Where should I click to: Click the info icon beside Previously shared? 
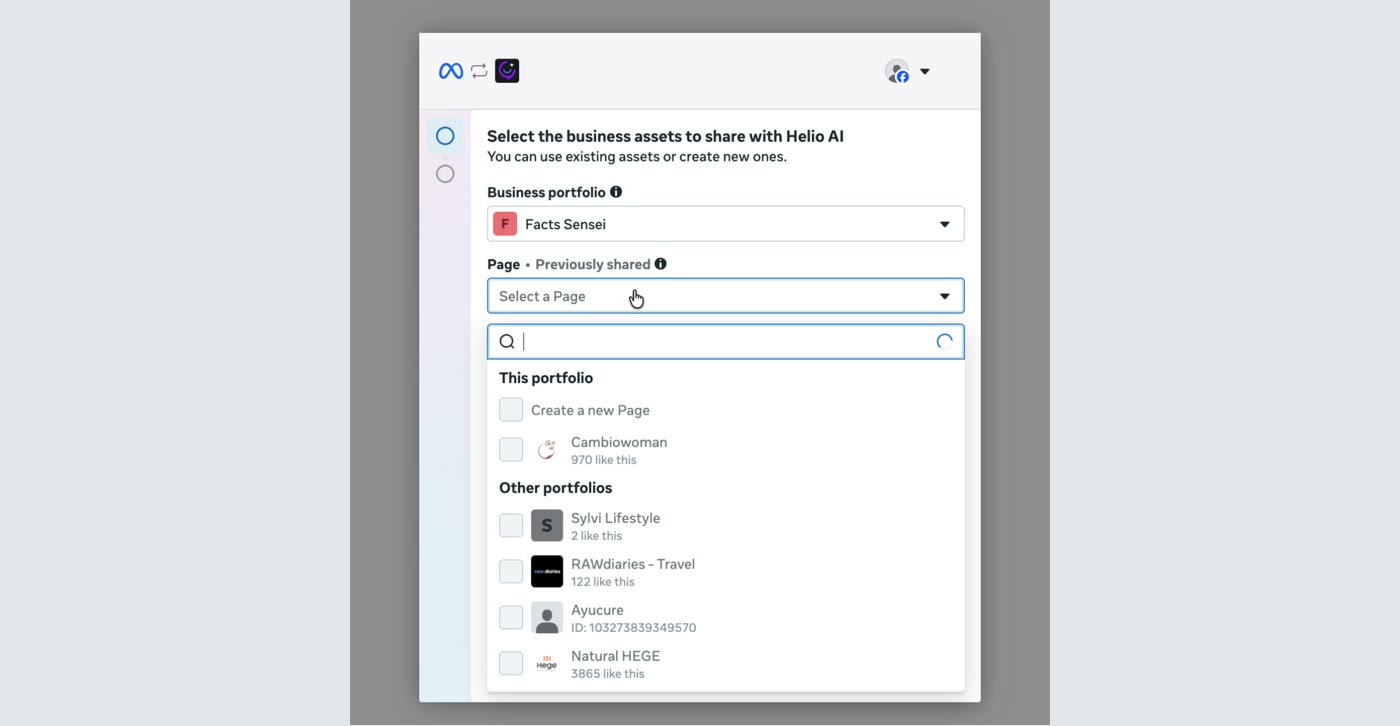pos(660,264)
